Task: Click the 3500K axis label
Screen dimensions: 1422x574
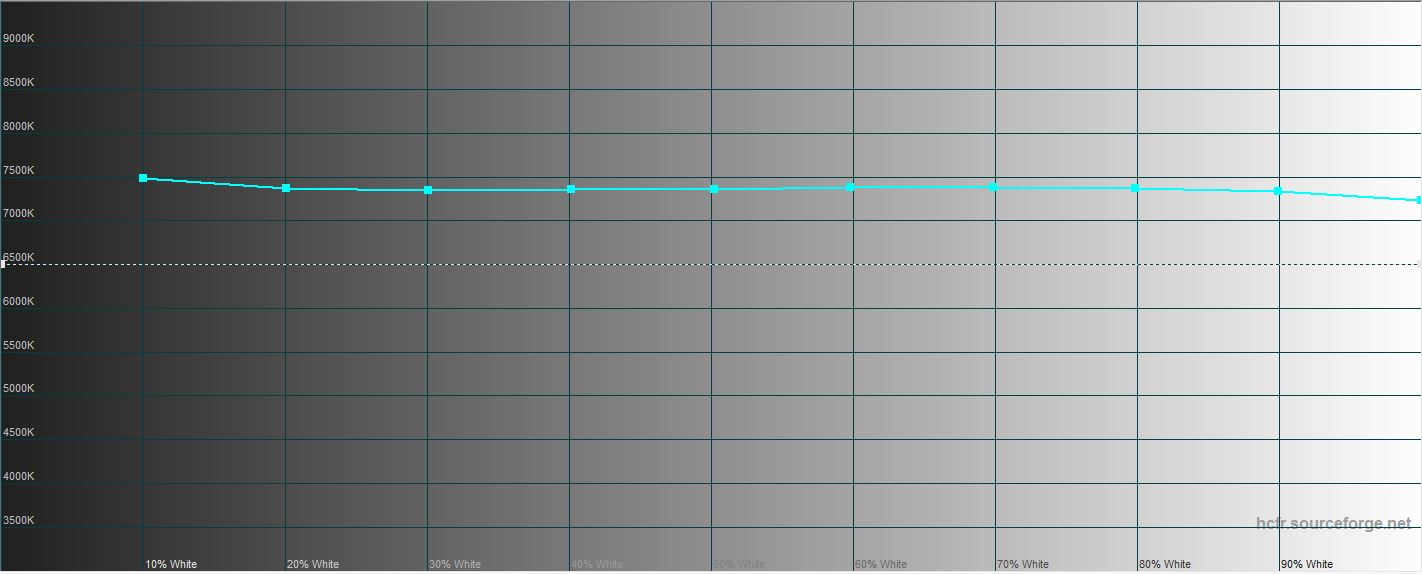Action: coord(19,520)
